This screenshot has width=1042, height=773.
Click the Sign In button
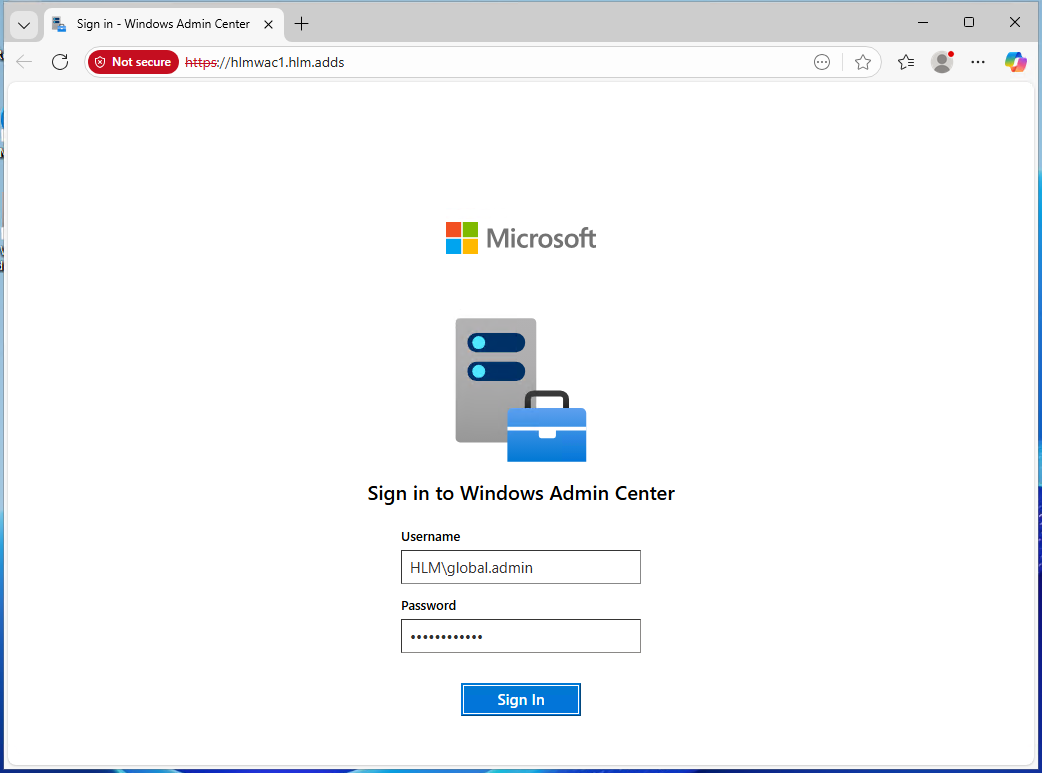[520, 700]
